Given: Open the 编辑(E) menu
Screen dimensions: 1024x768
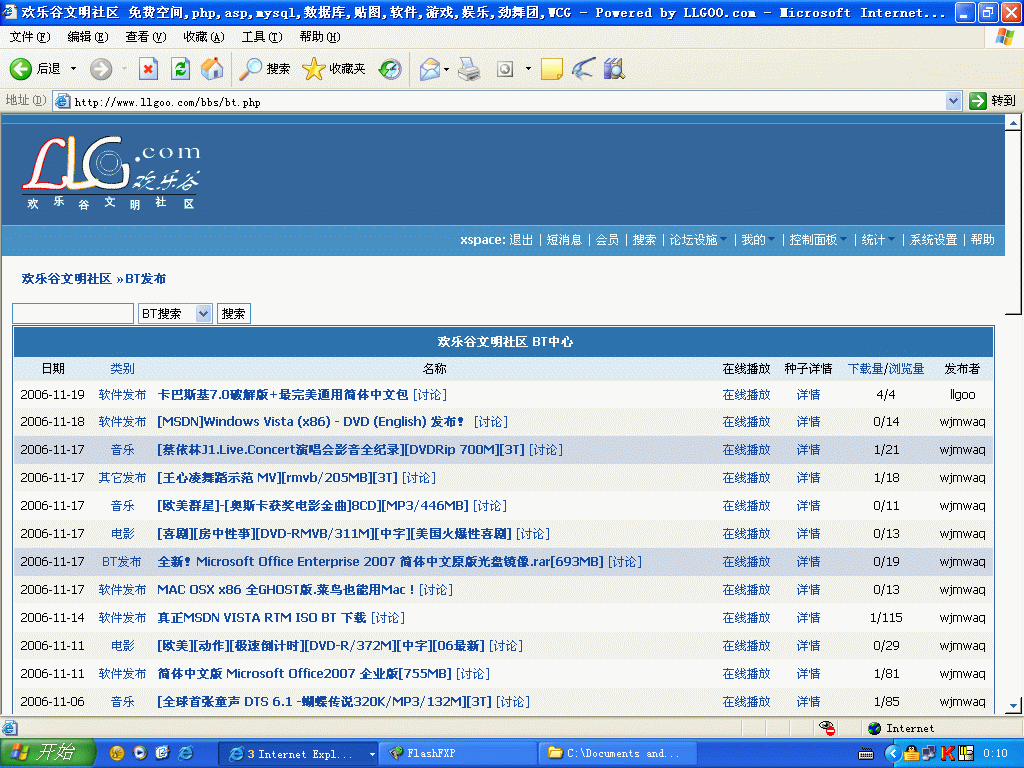Looking at the screenshot, I should click(88, 37).
